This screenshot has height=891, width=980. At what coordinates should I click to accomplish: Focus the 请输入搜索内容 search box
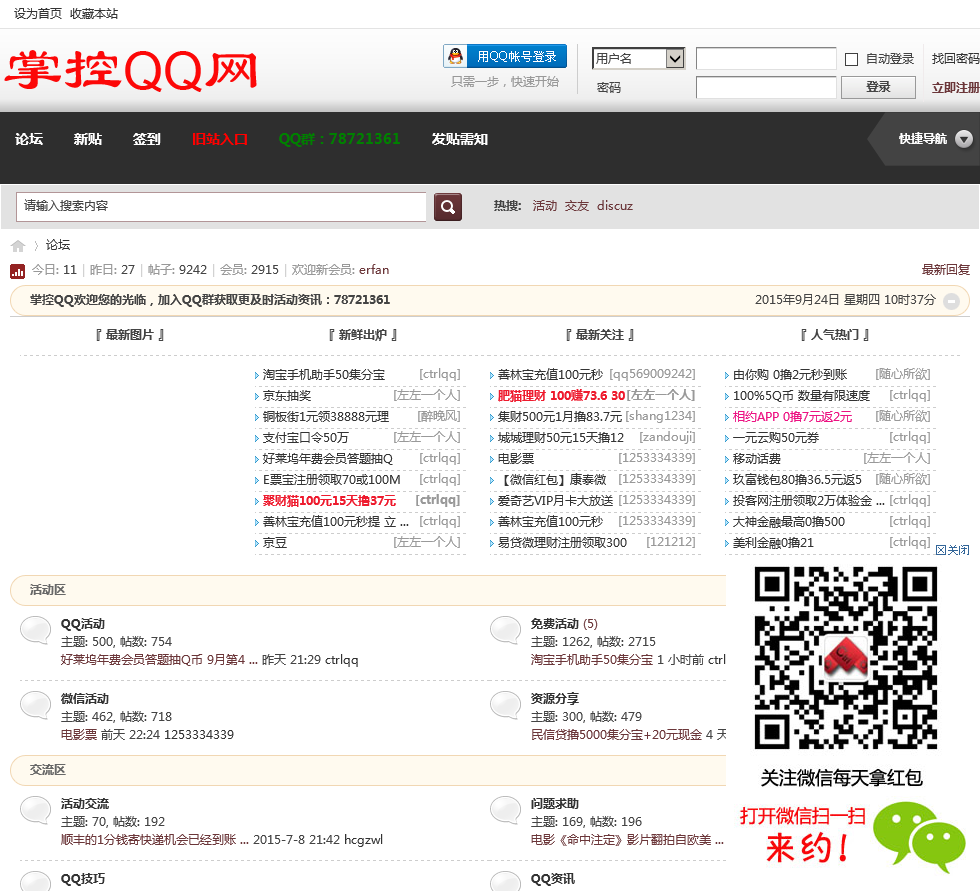[x=221, y=206]
